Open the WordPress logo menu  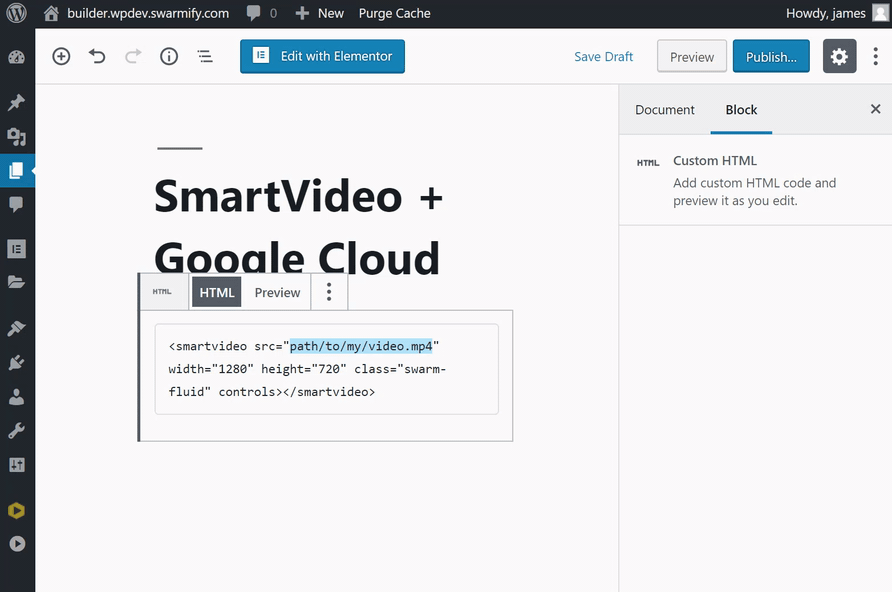click(x=16, y=13)
